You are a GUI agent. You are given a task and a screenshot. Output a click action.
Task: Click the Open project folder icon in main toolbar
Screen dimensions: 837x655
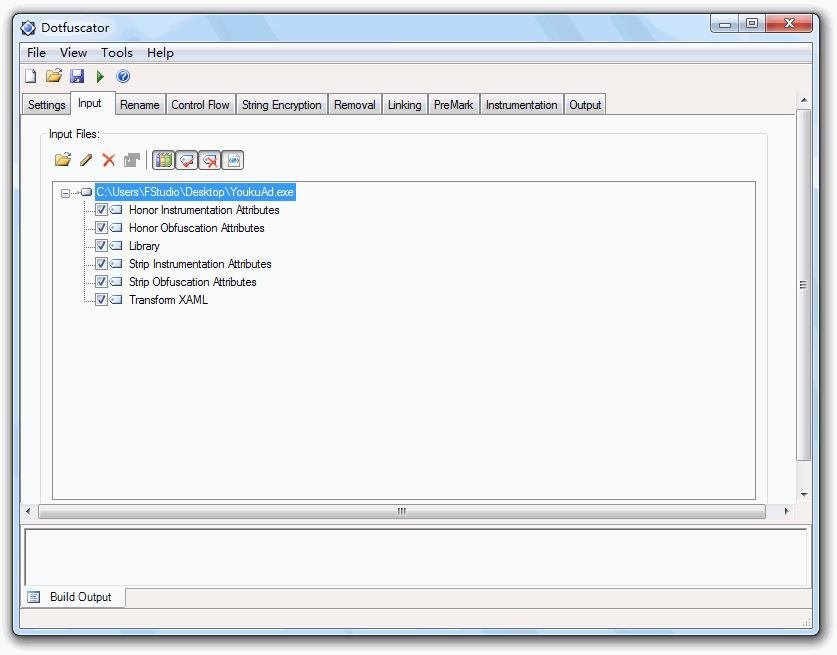[x=54, y=76]
